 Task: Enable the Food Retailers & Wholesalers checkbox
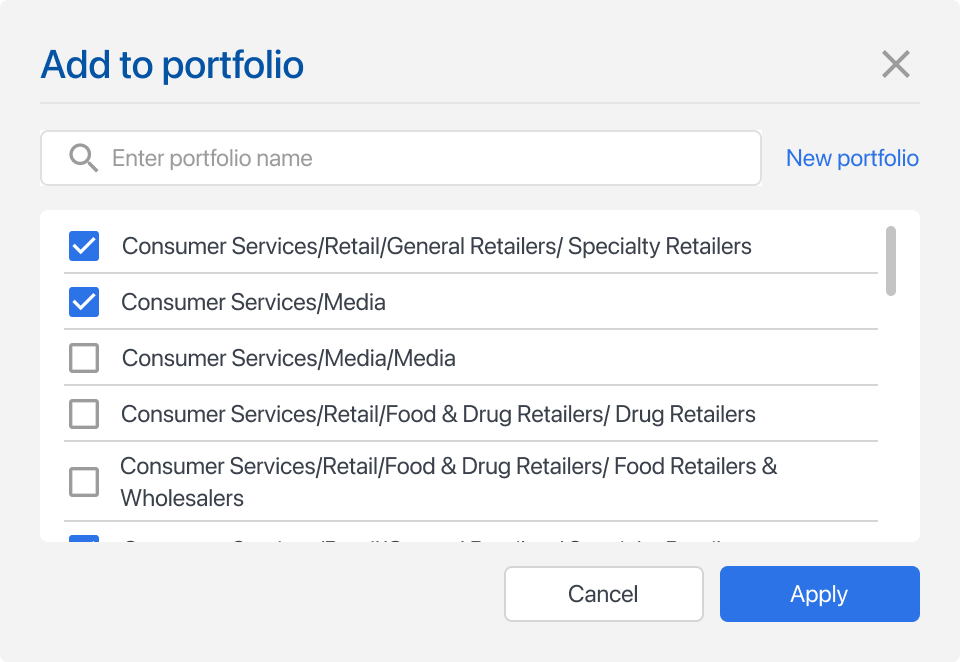84,482
